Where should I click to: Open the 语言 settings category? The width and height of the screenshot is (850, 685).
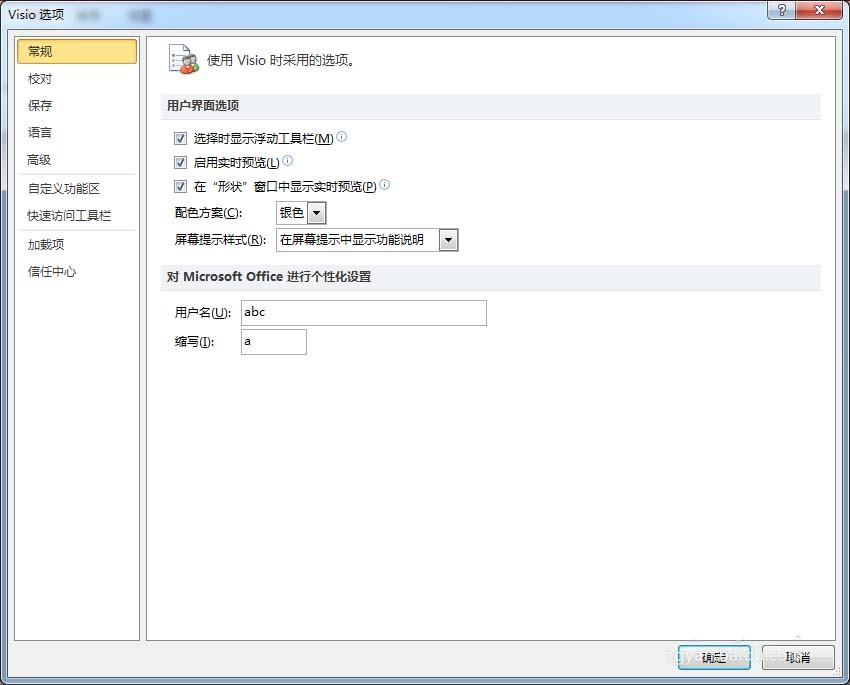coord(40,133)
